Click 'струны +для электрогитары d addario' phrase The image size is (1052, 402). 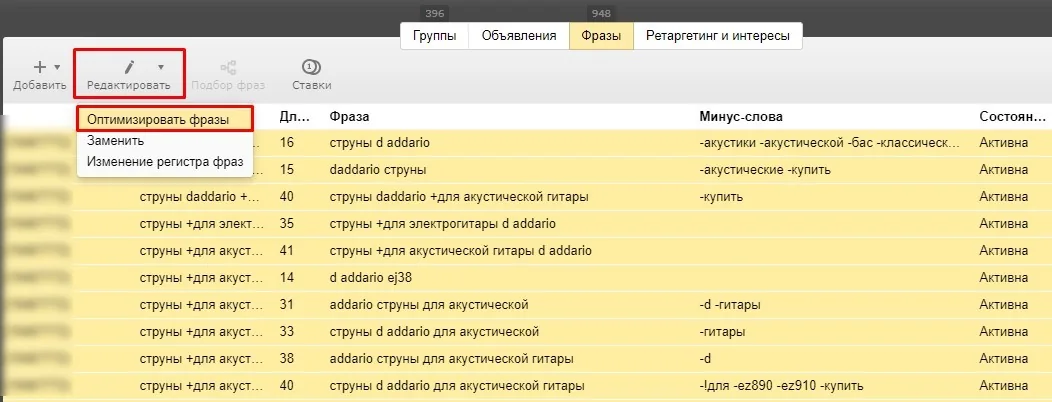pyautogui.click(x=443, y=223)
